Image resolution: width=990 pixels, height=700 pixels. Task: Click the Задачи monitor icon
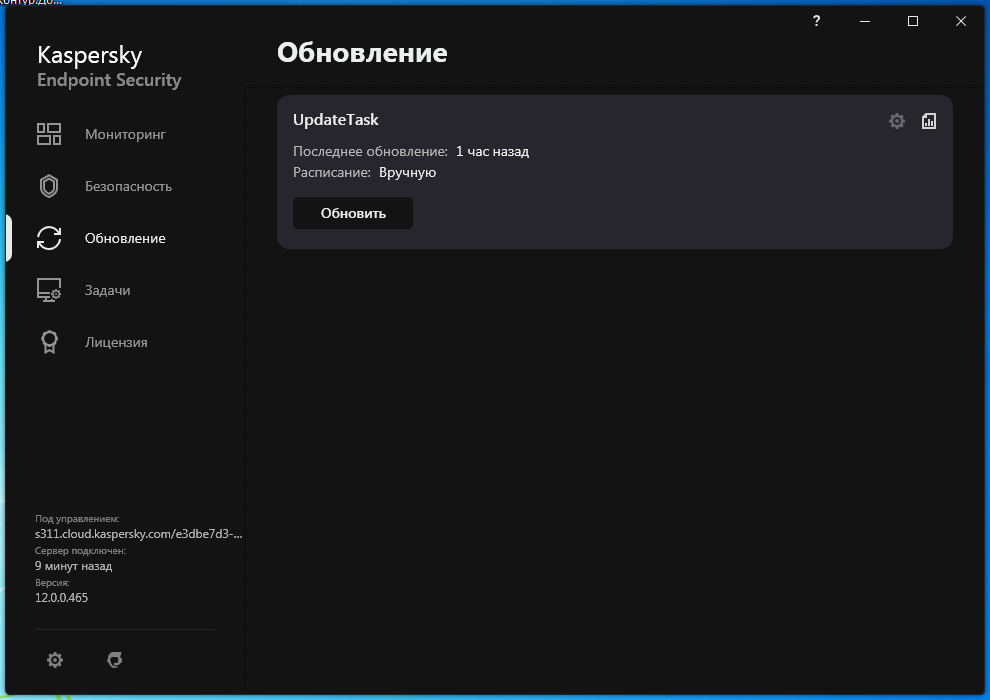click(49, 290)
